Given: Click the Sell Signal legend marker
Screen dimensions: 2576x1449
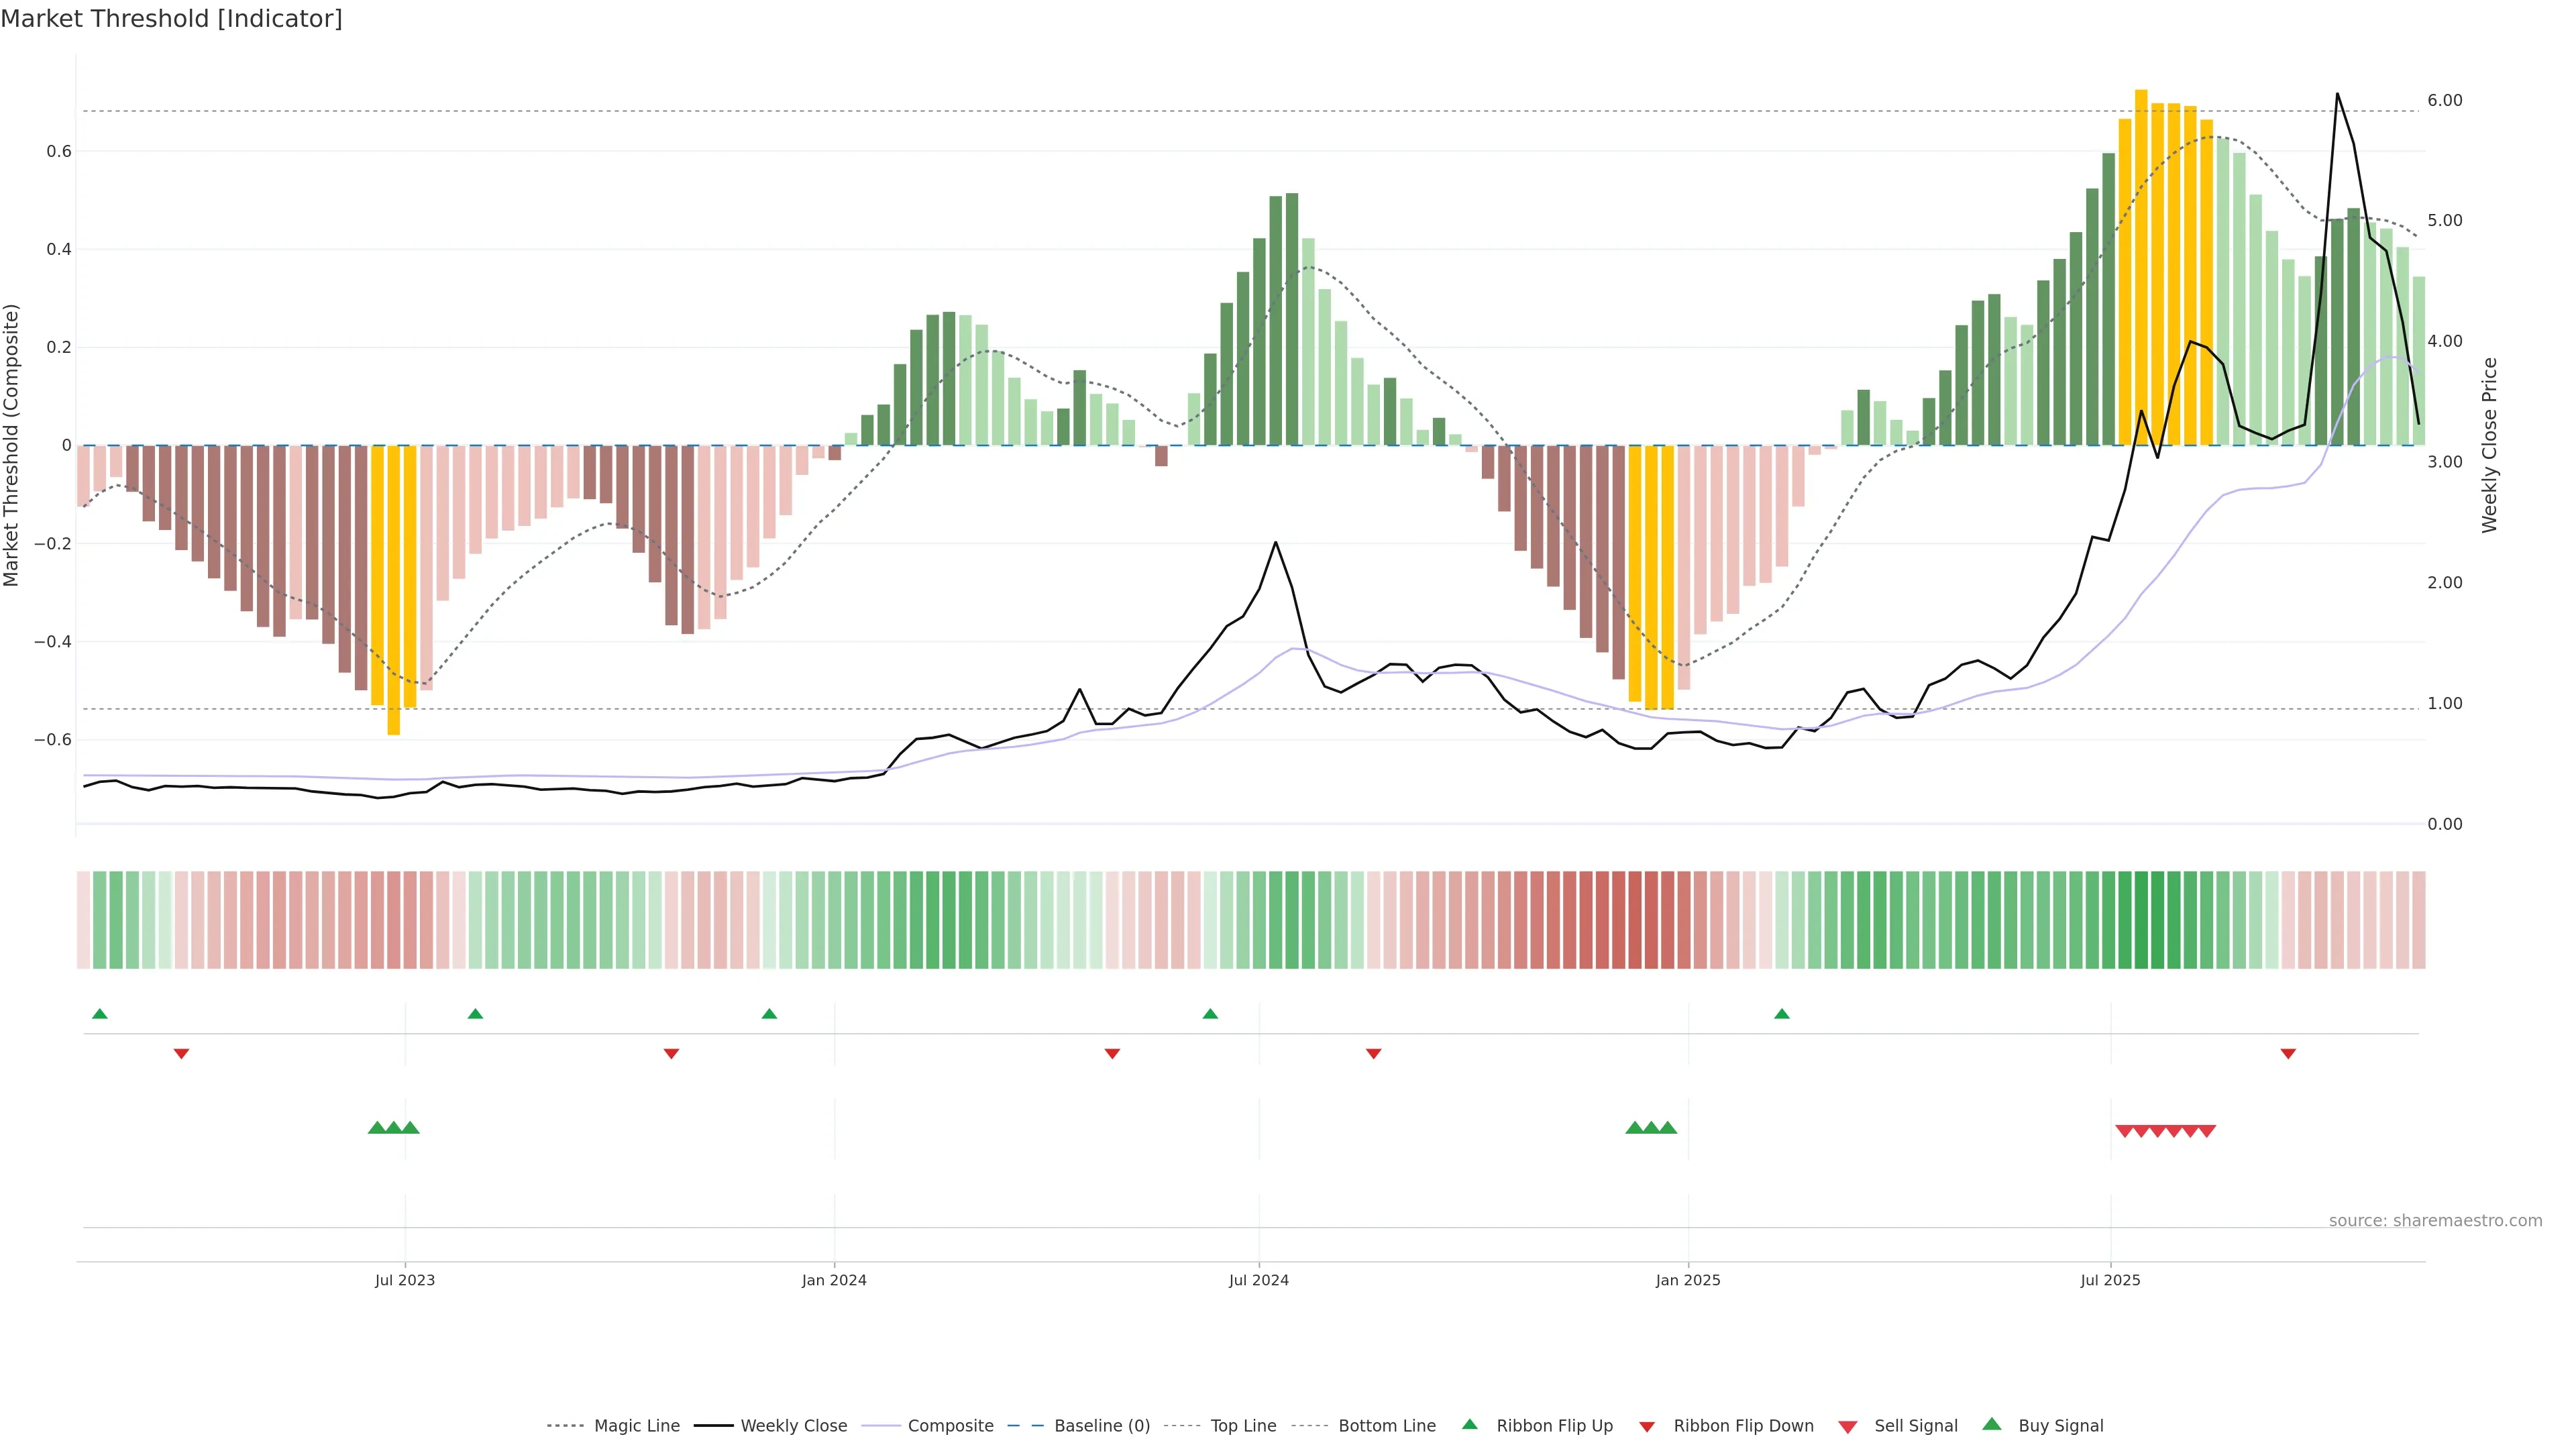Looking at the screenshot, I should (x=1848, y=1426).
